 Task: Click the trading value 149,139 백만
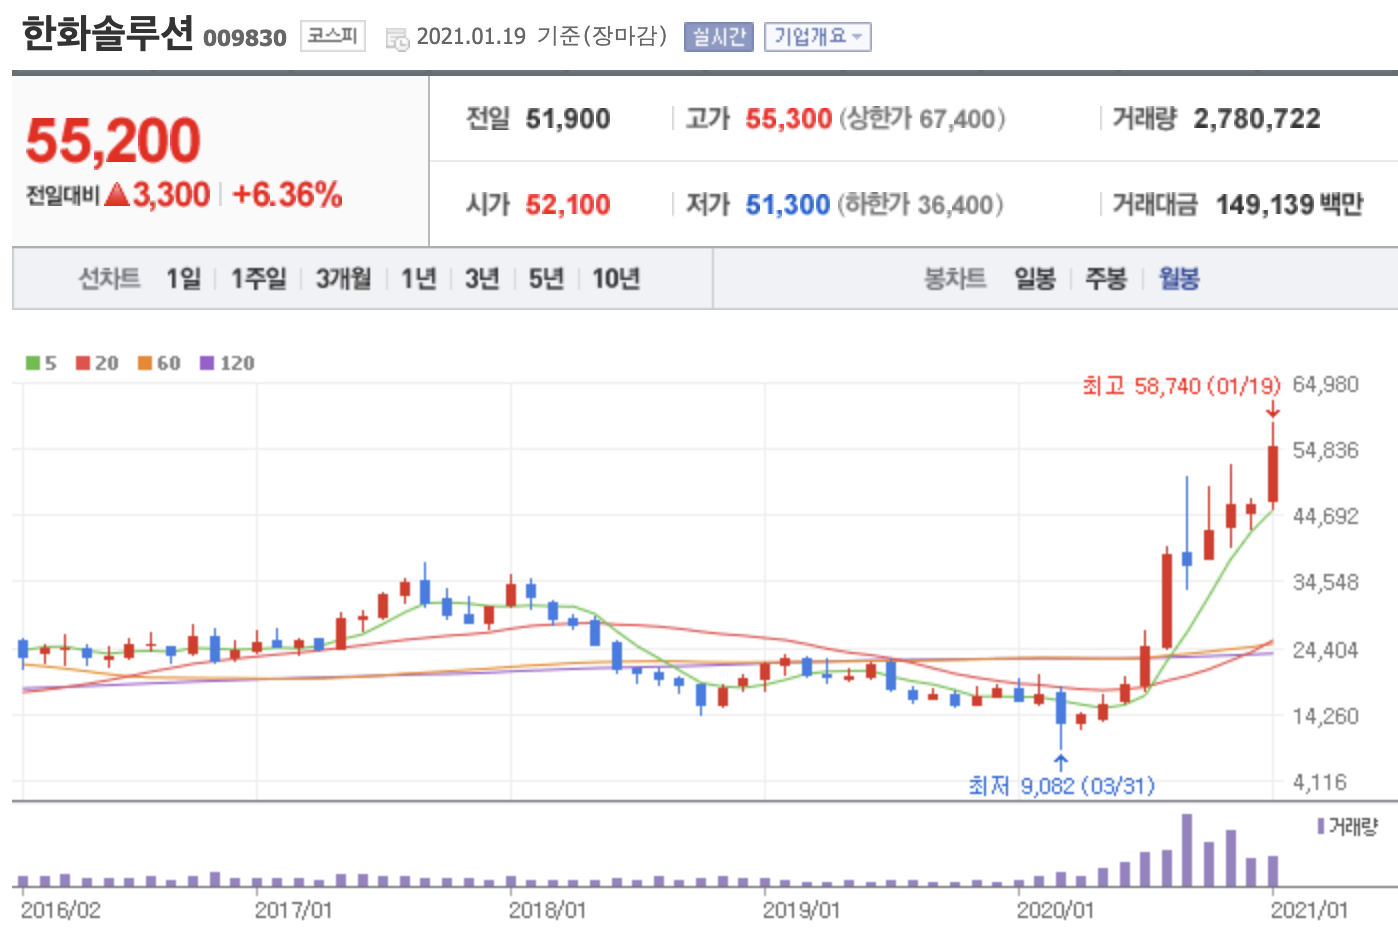click(x=1290, y=205)
